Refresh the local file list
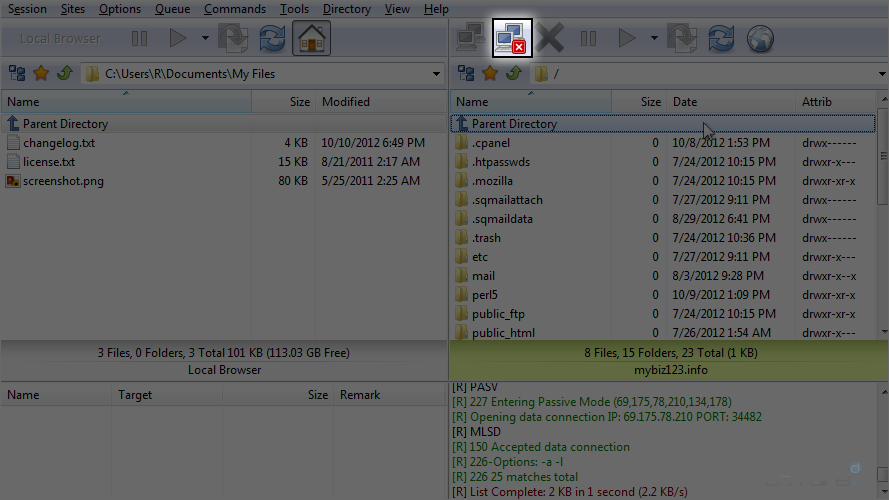Viewport: 889px width, 500px height. click(x=272, y=39)
